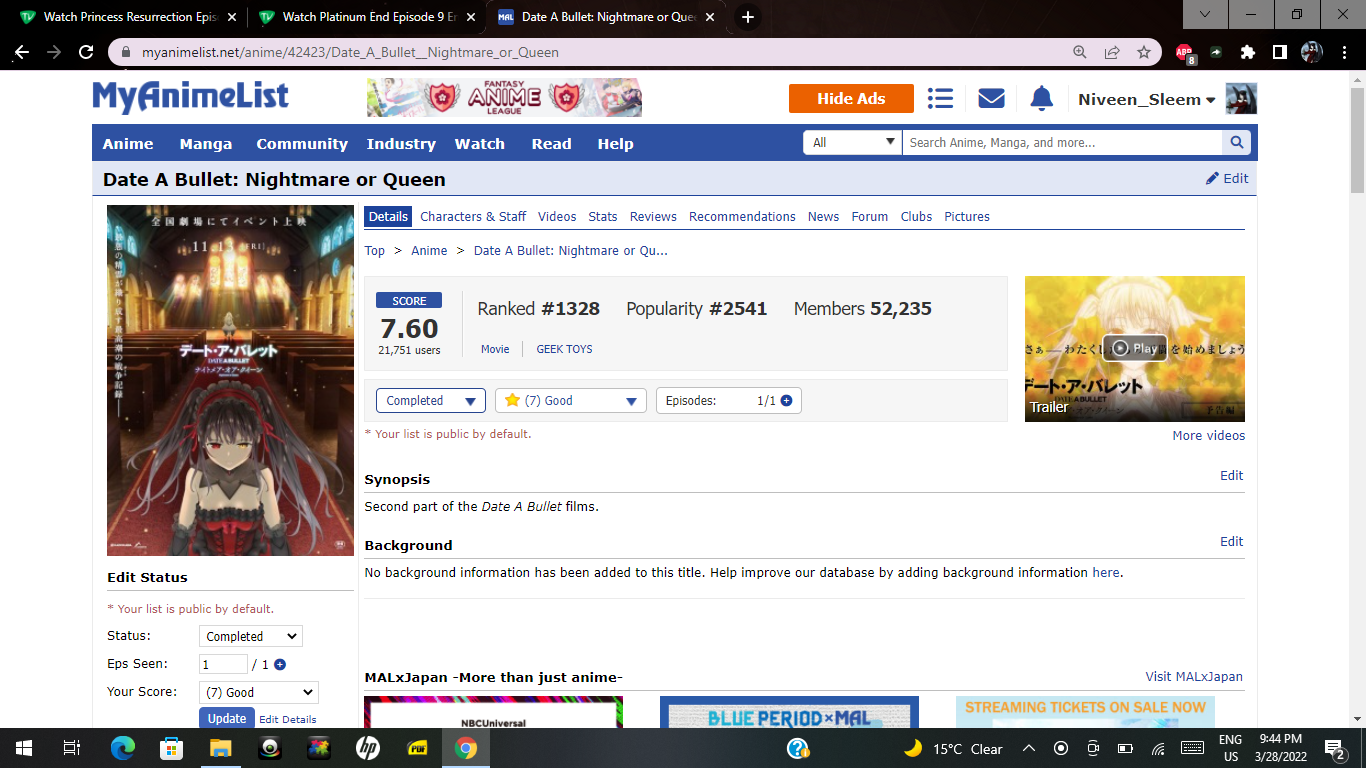Focus the Search Anime, Manga search box

1062,143
